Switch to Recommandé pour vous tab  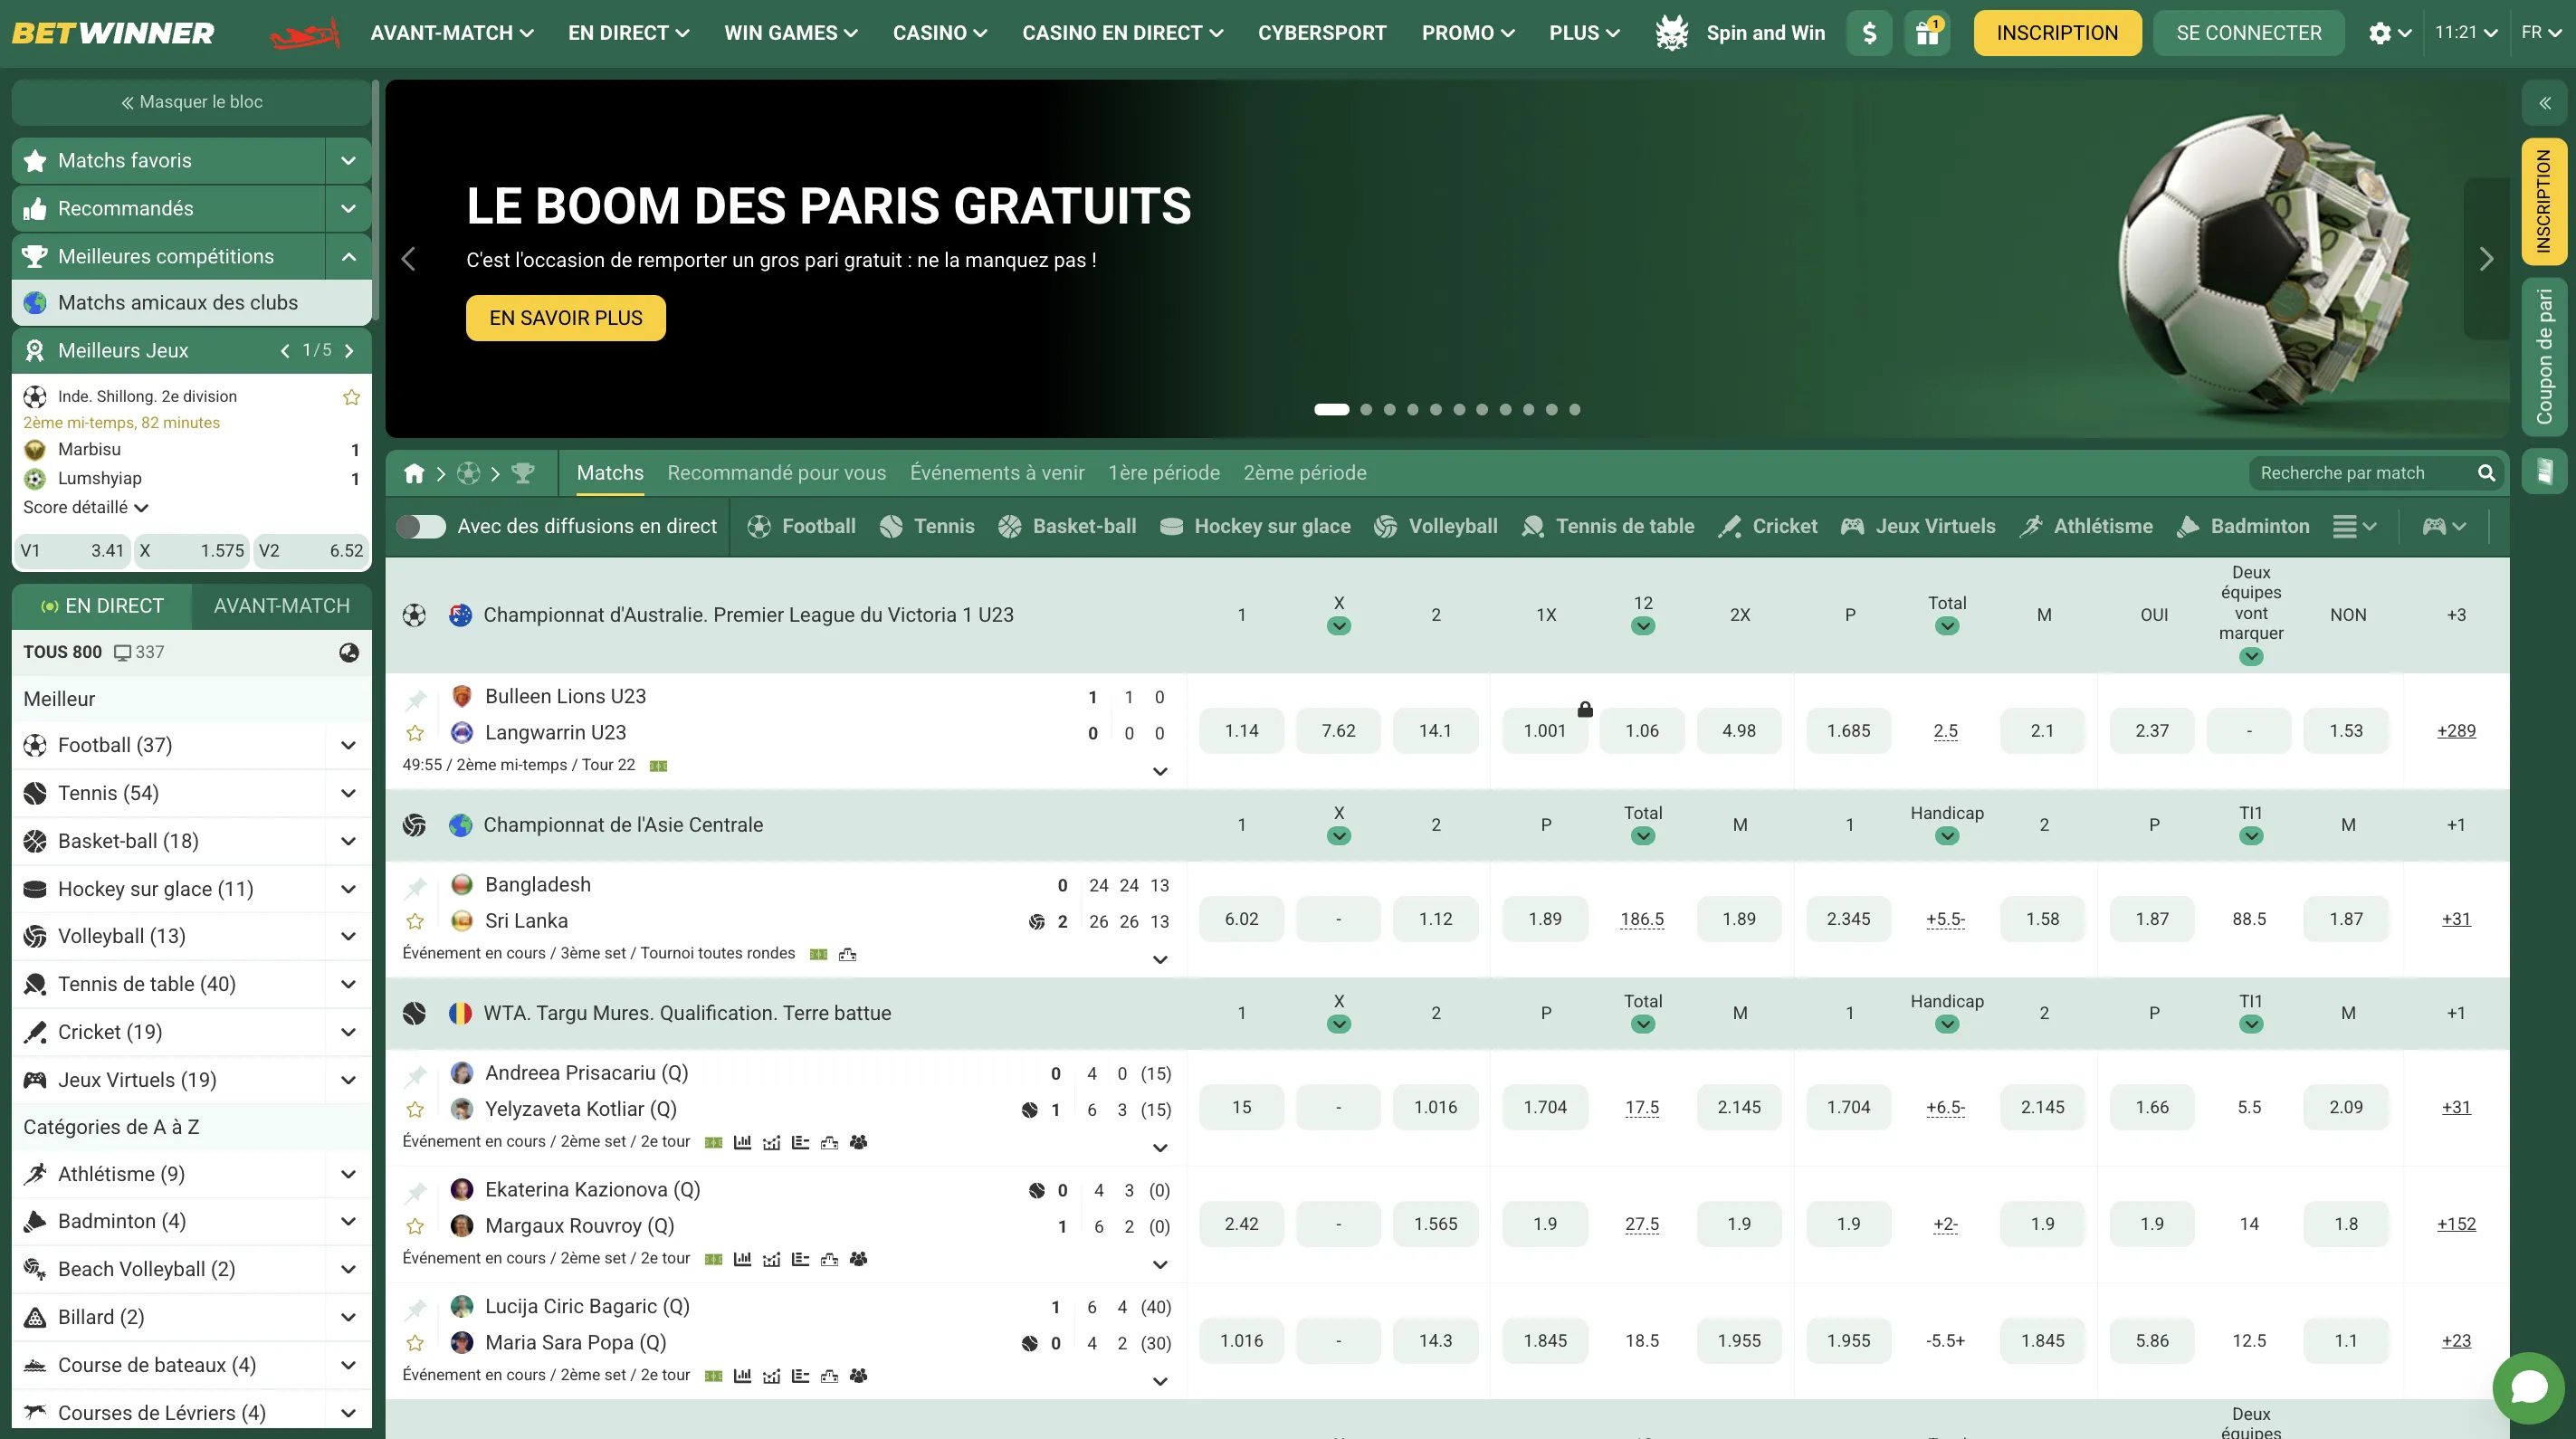click(x=776, y=473)
